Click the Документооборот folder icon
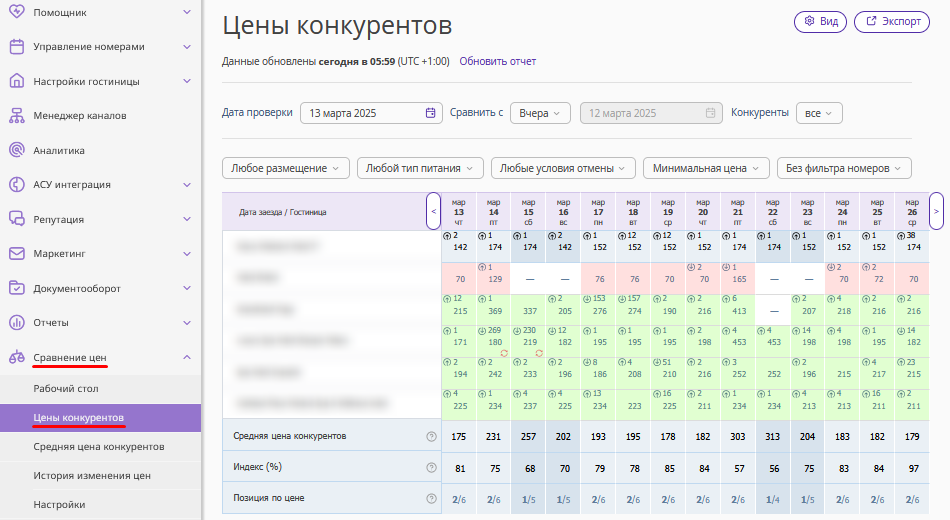Image resolution: width=950 pixels, height=520 pixels. pyautogui.click(x=17, y=288)
